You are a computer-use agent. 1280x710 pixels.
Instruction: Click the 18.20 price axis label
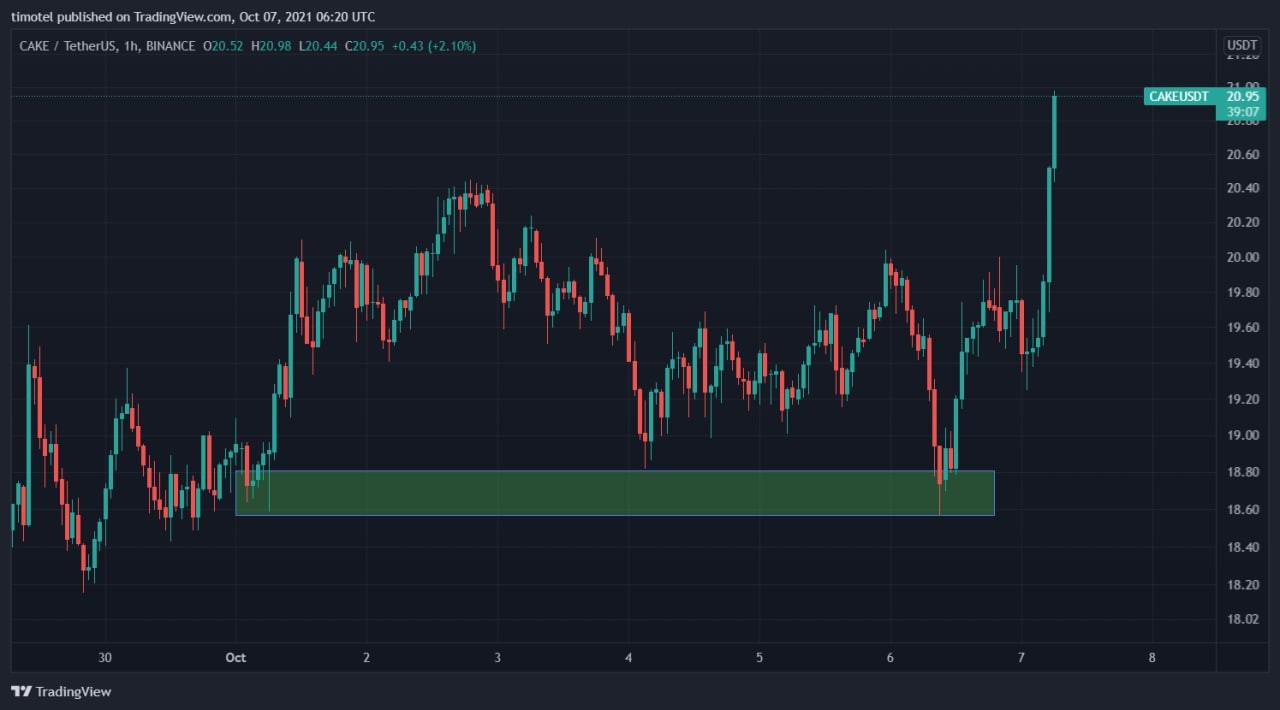click(x=1242, y=584)
